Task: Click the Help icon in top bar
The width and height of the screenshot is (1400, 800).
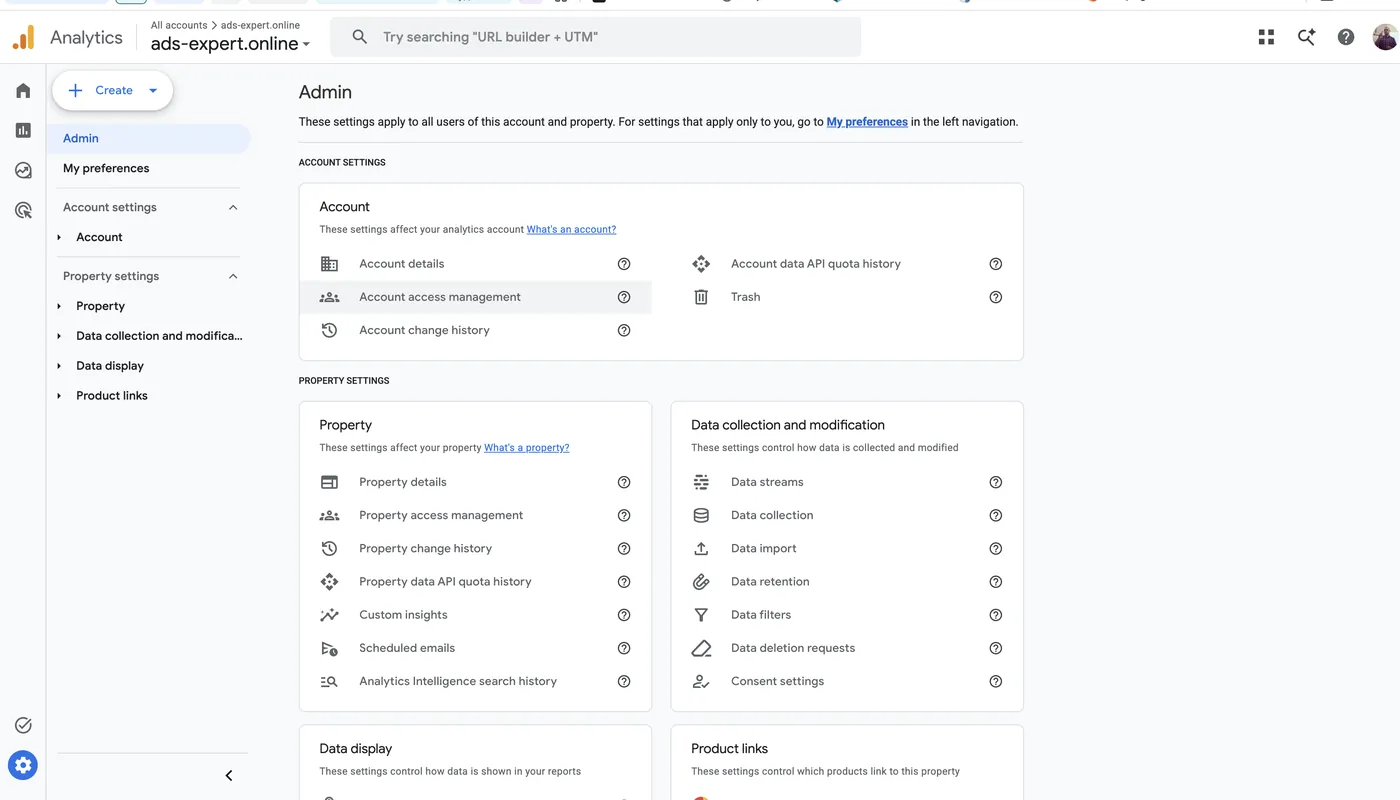Action: click(x=1346, y=37)
